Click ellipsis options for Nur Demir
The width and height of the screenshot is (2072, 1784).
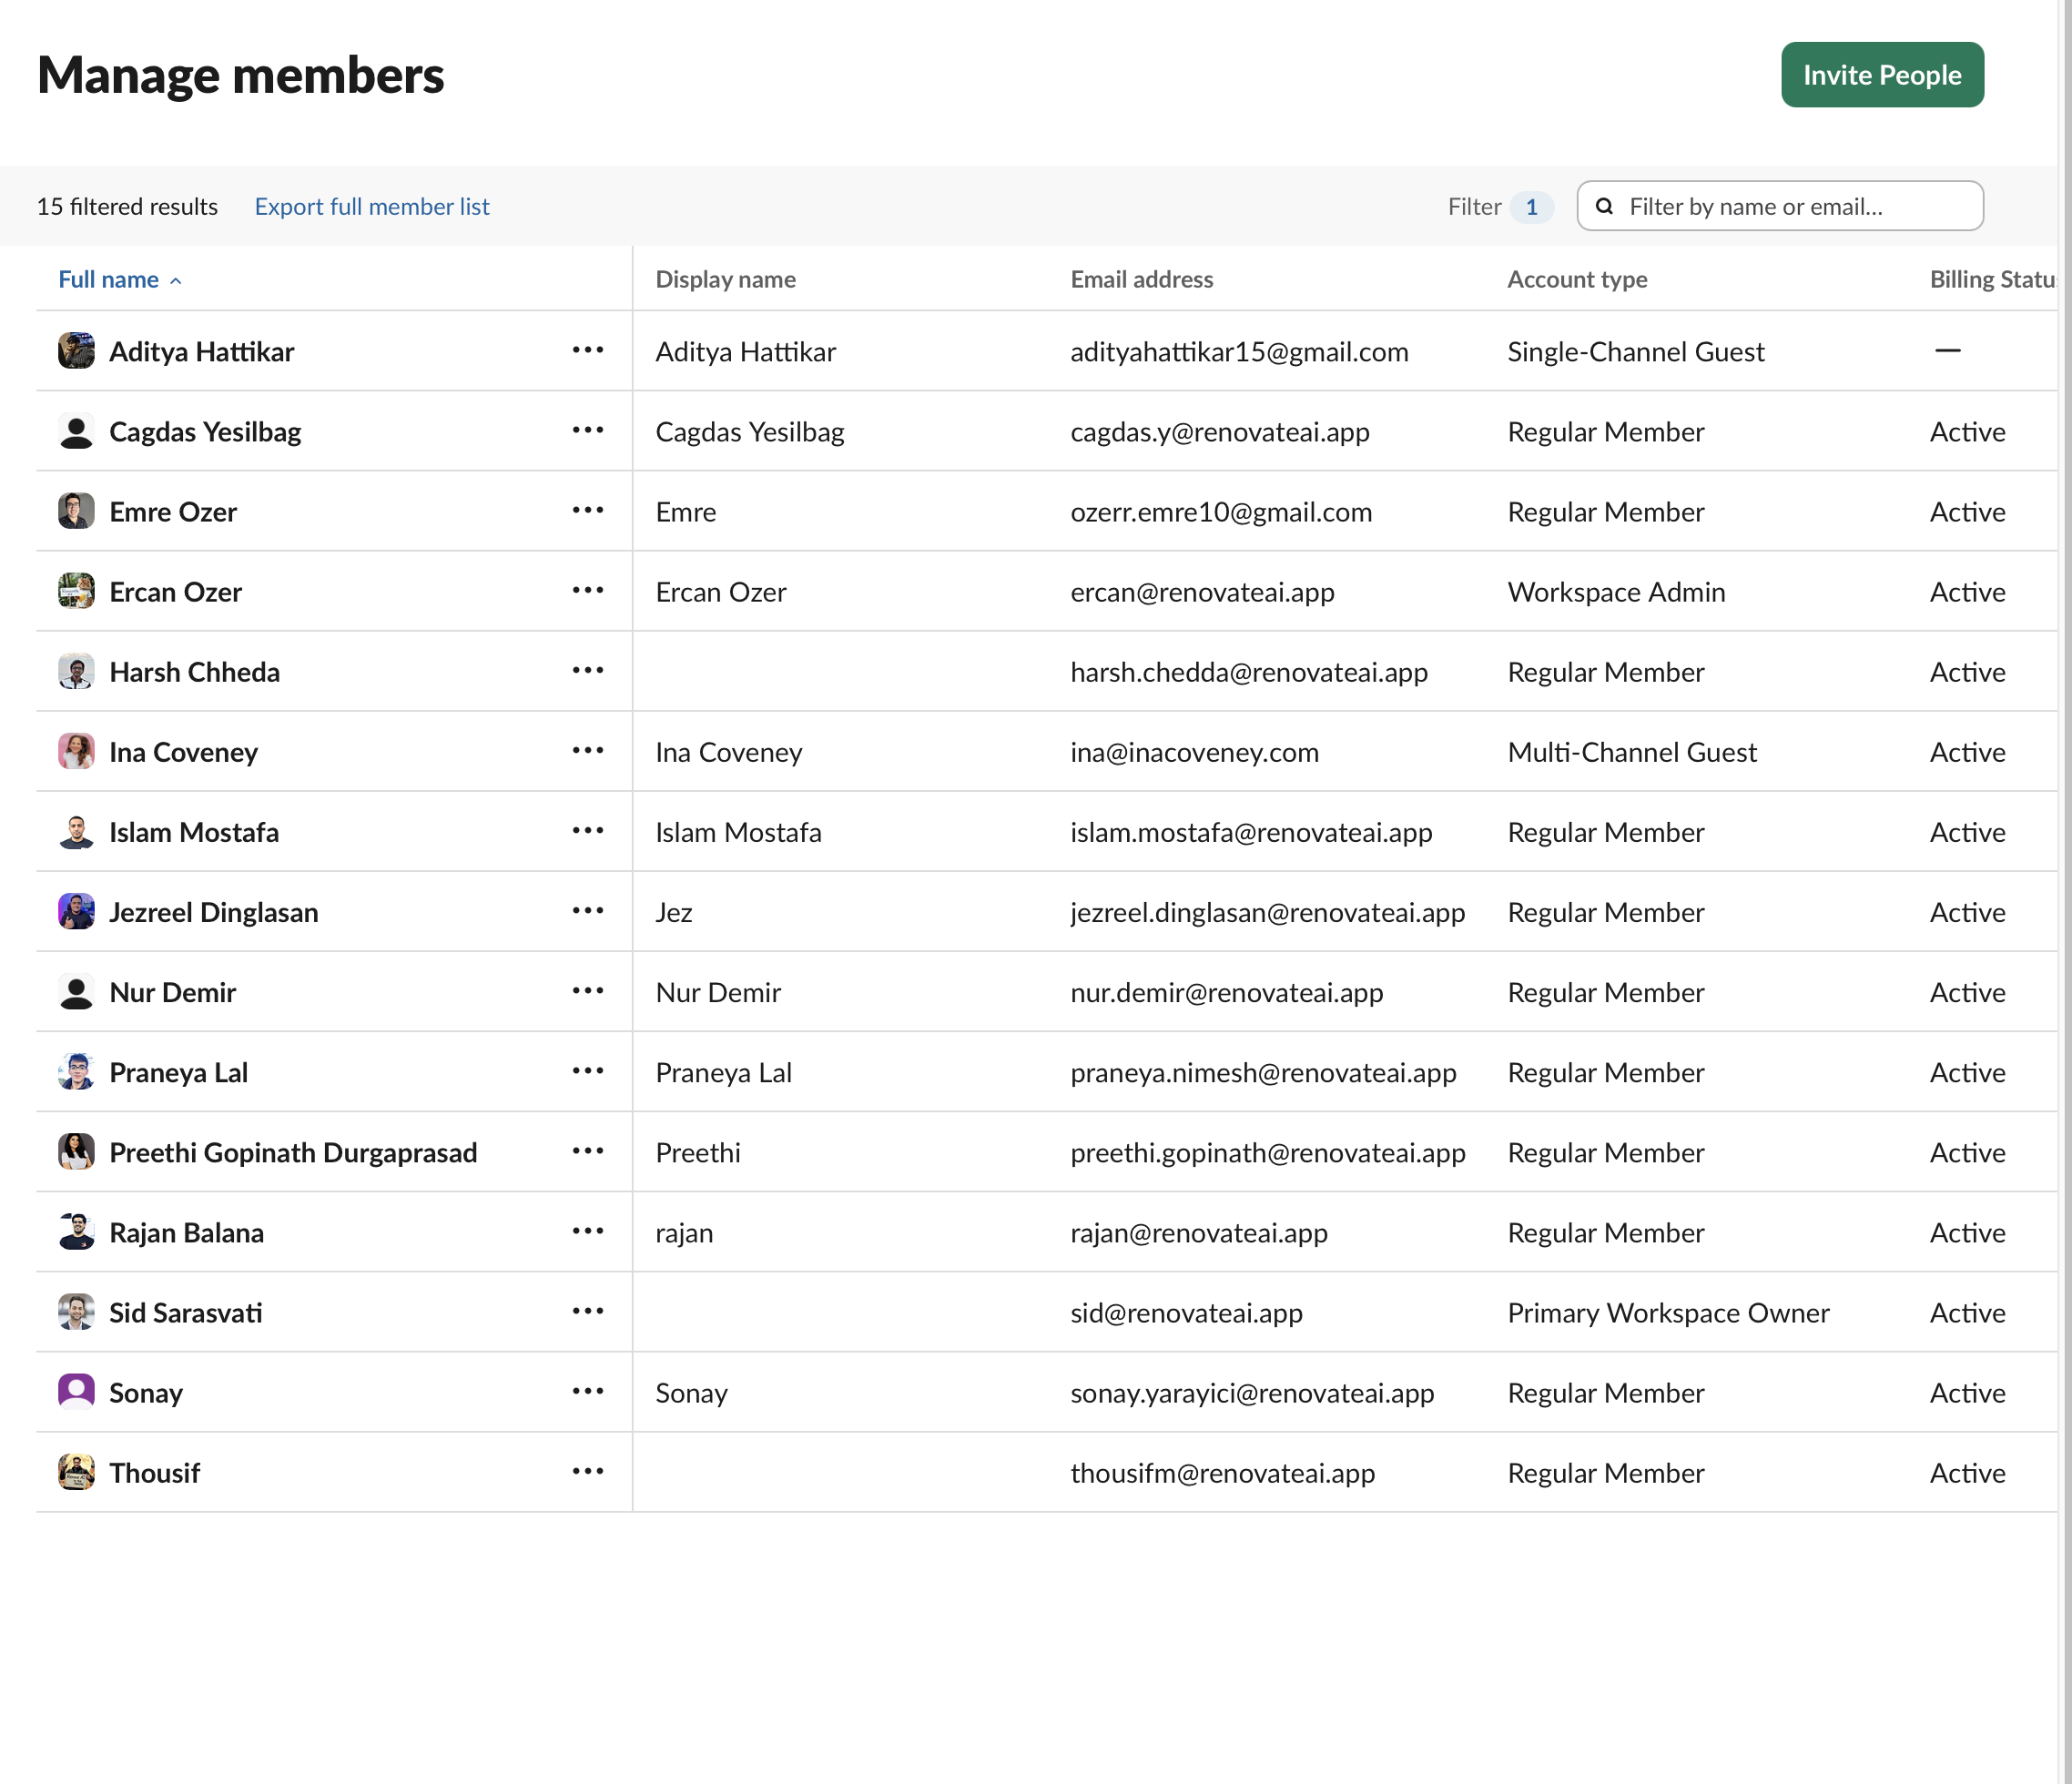tap(588, 991)
